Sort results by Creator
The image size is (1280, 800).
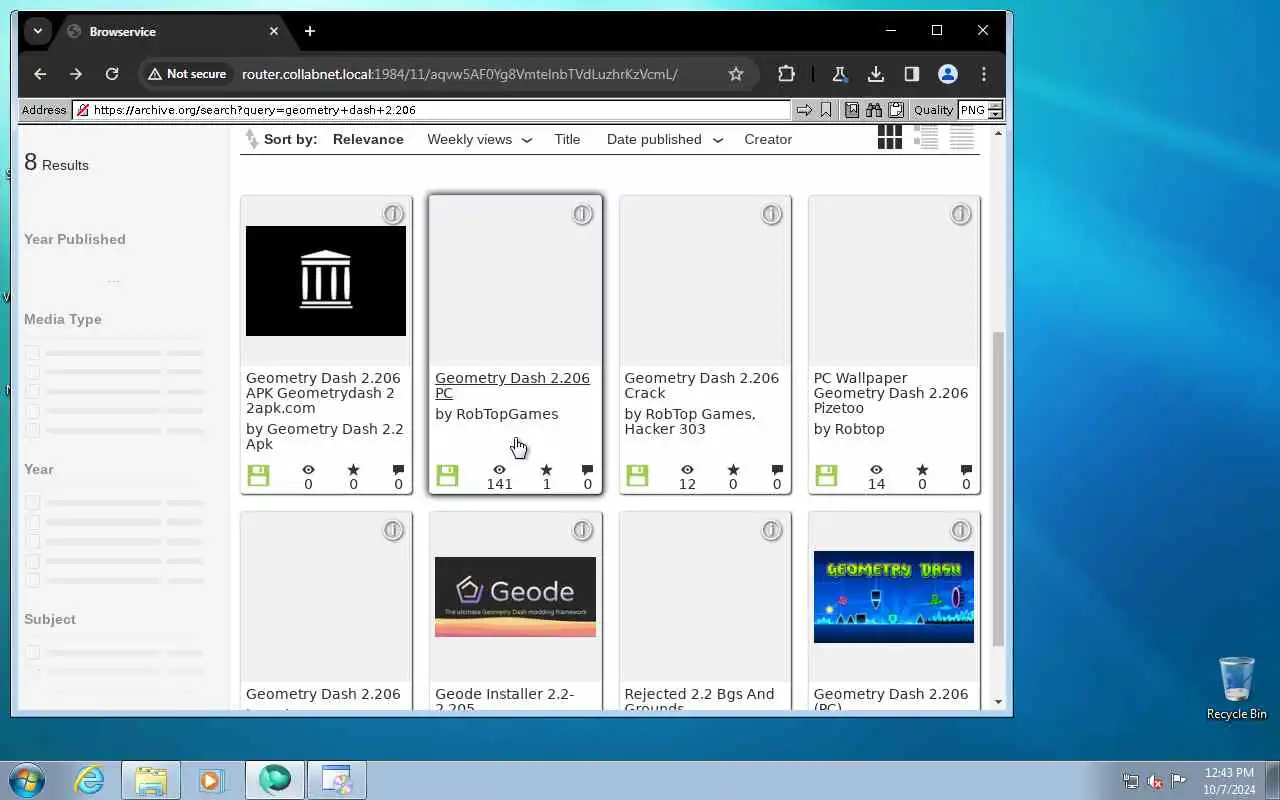coord(768,139)
